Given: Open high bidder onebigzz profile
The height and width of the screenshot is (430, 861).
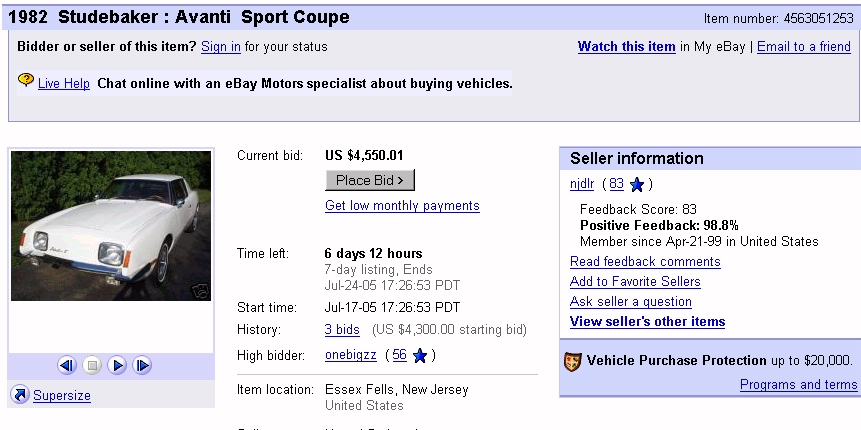Looking at the screenshot, I should tap(351, 355).
